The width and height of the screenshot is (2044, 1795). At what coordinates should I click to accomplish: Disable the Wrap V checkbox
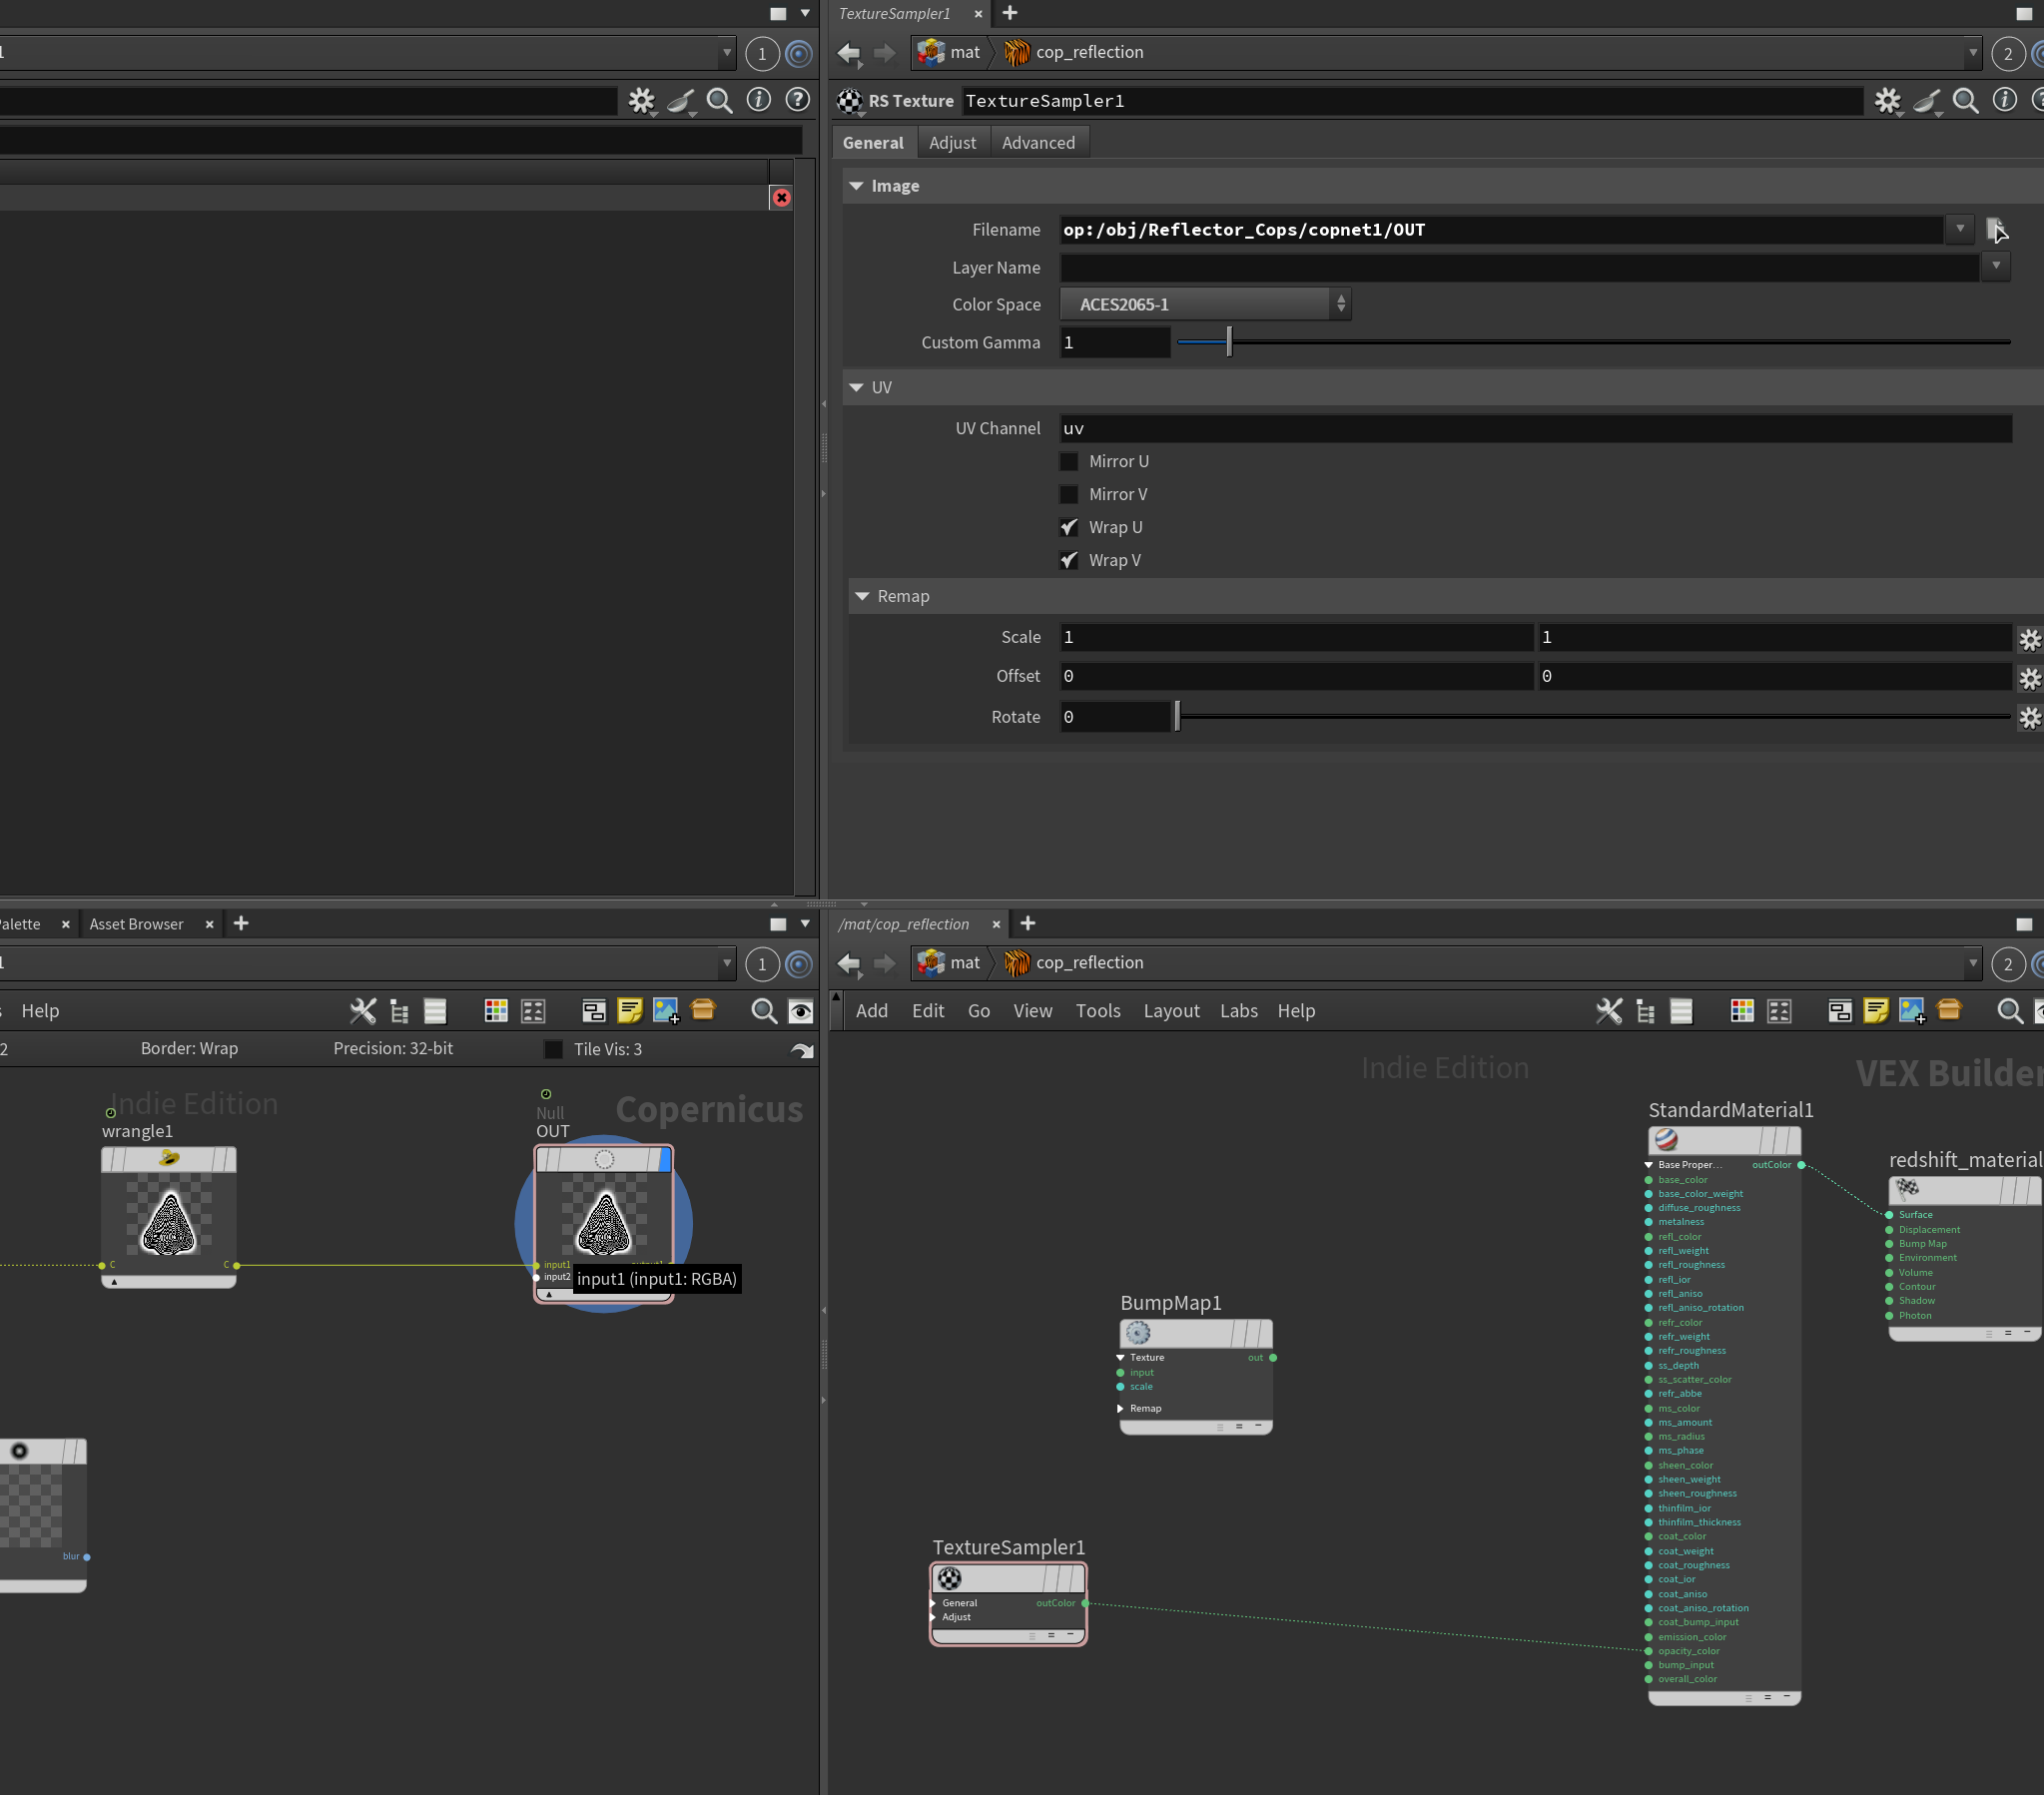coord(1069,560)
